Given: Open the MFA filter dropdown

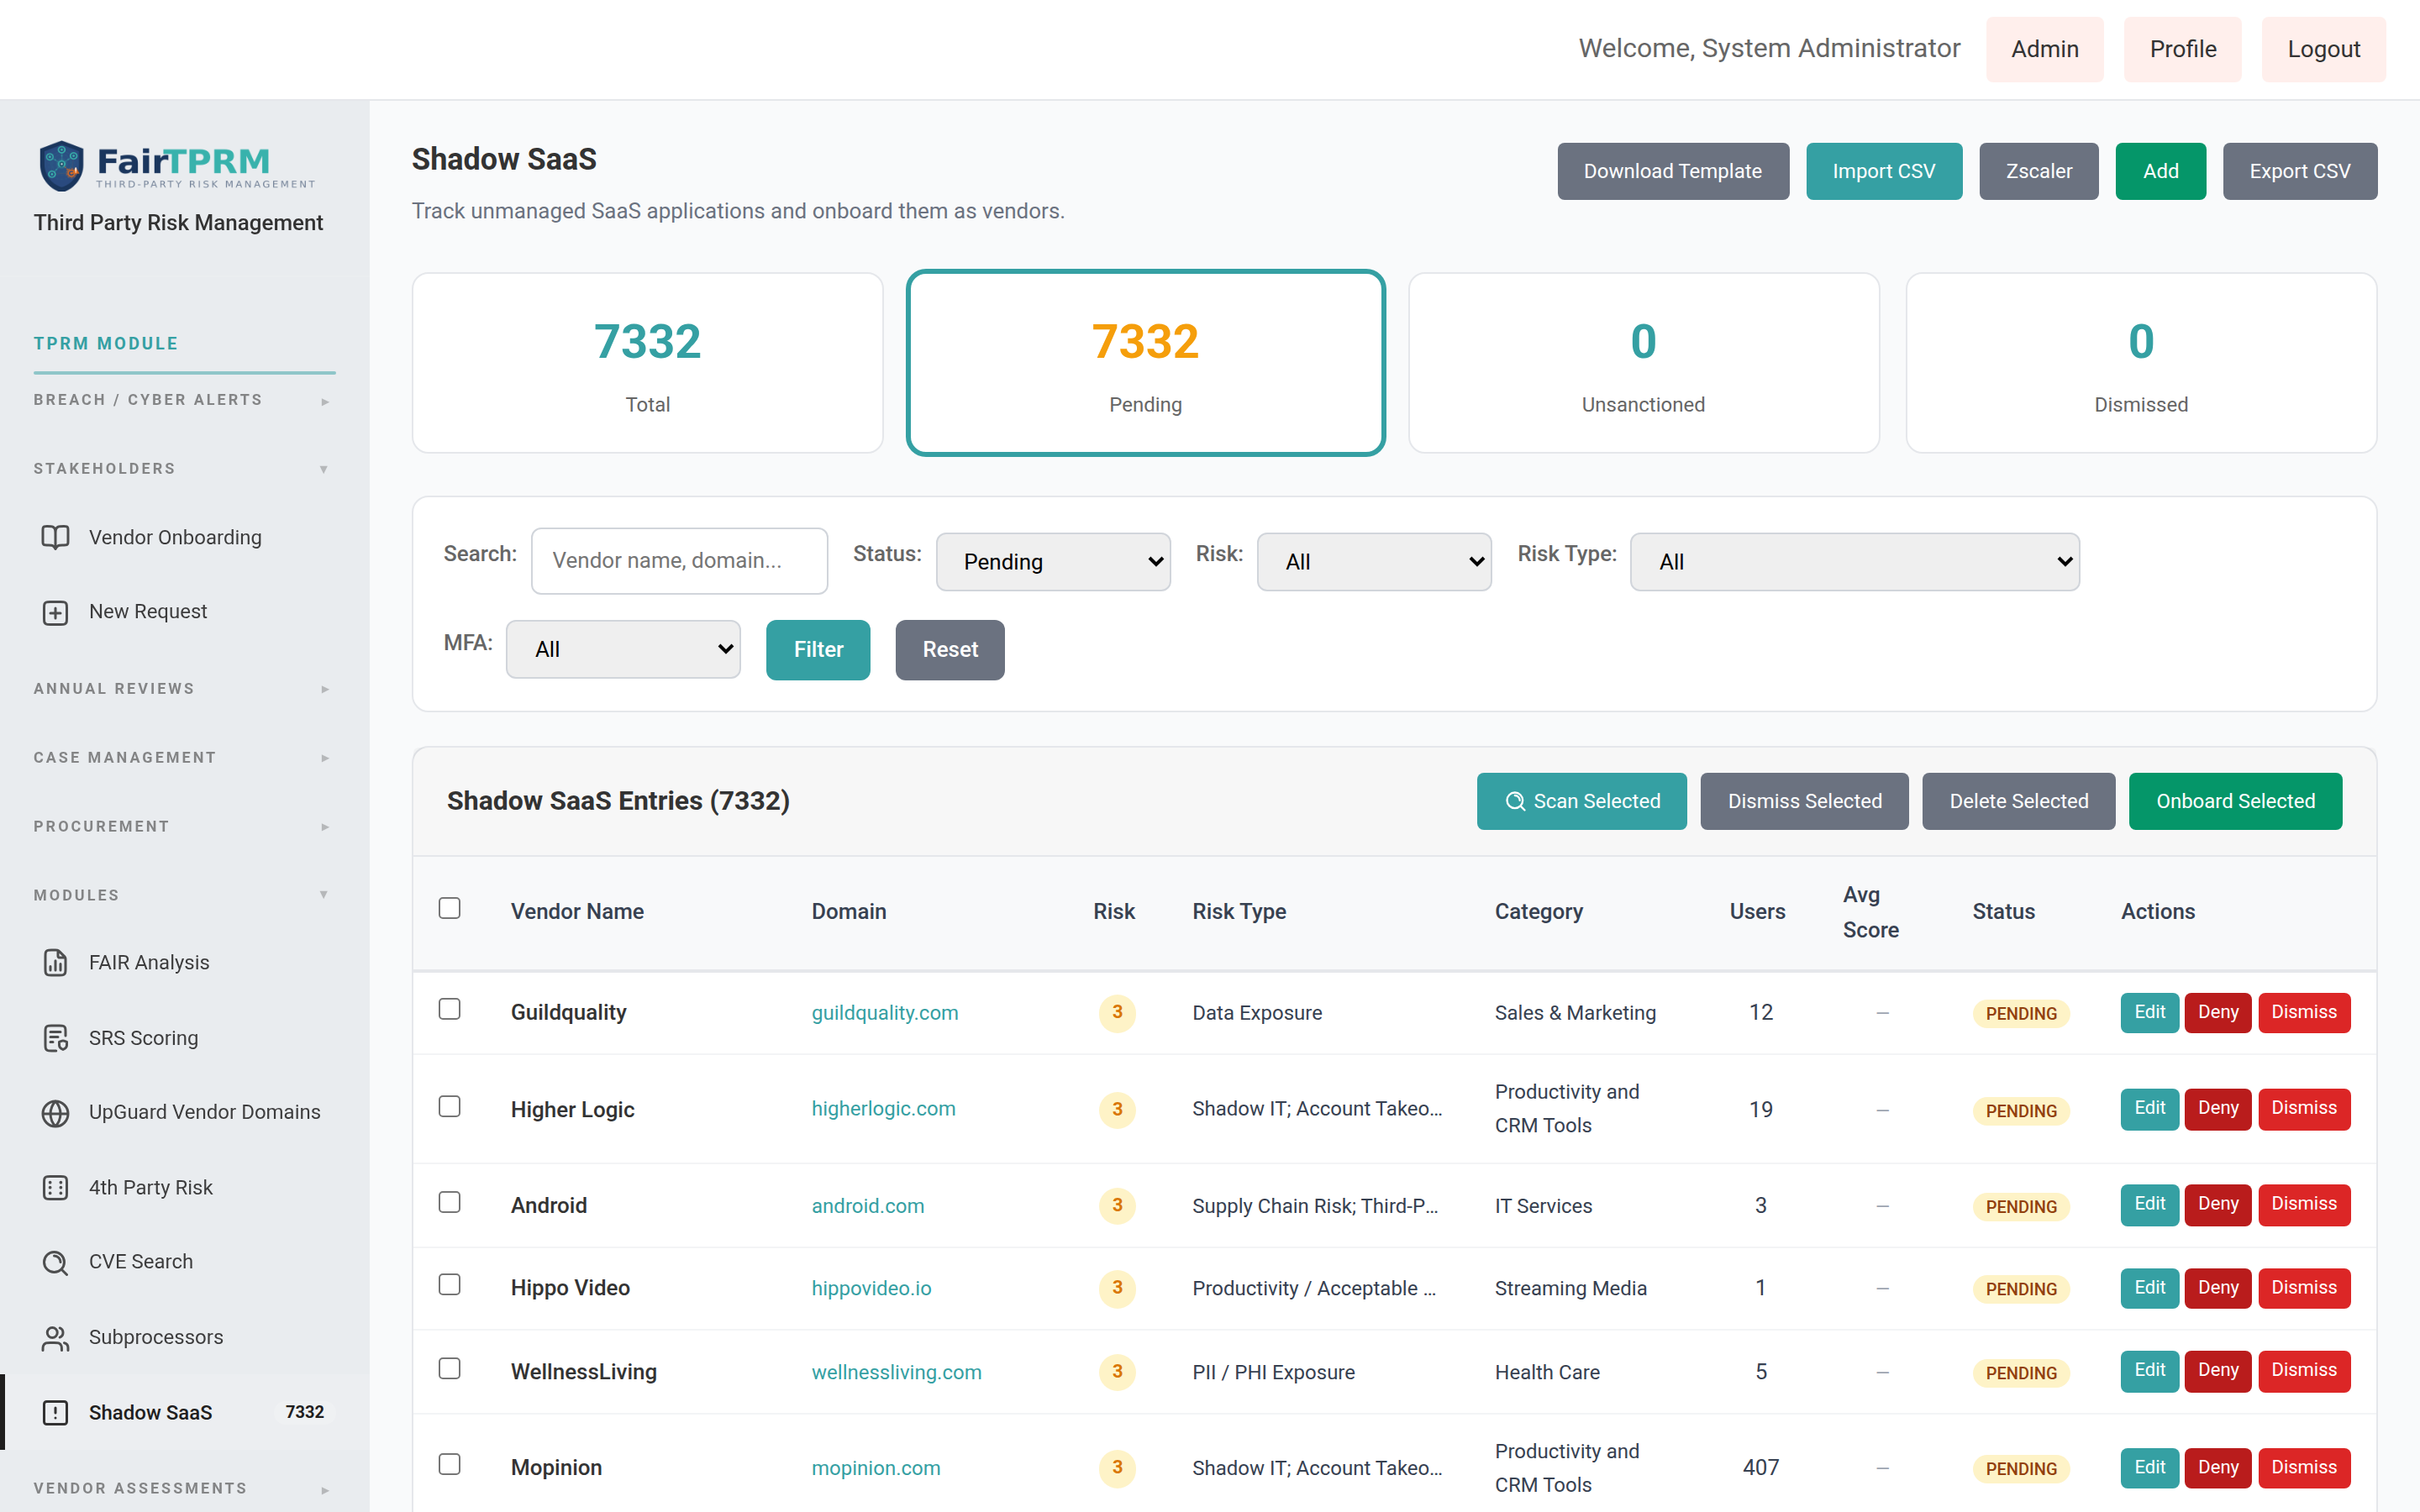Looking at the screenshot, I should tap(623, 649).
